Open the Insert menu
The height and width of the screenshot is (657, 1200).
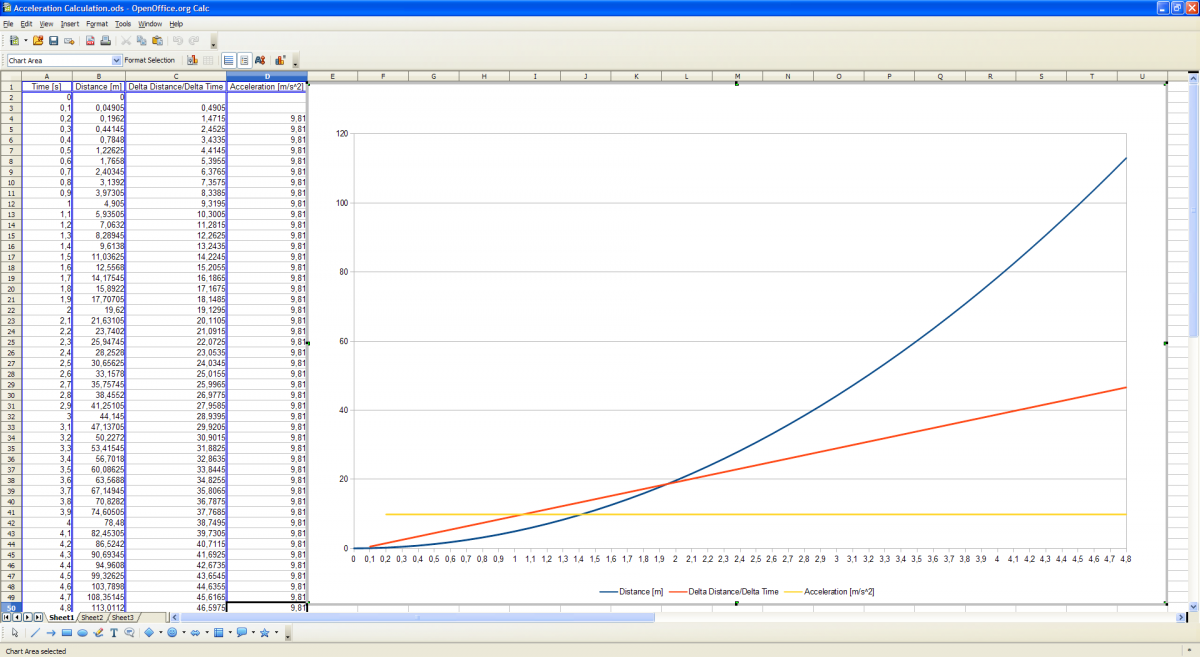point(69,23)
